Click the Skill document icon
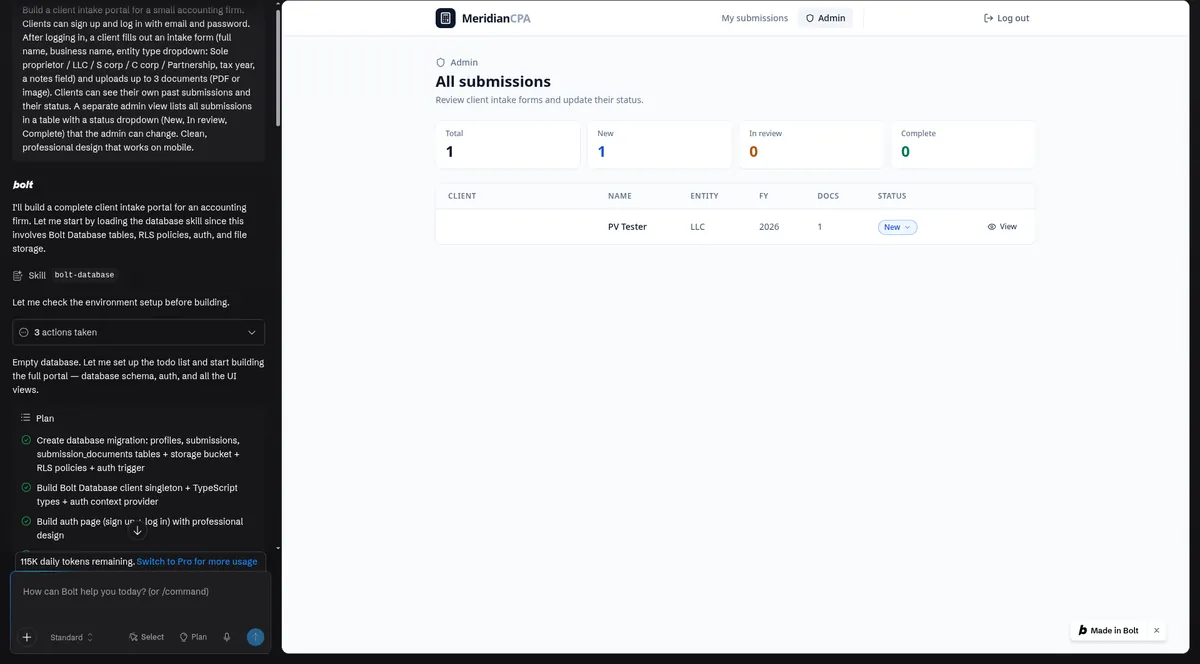This screenshot has height=664, width=1200. [x=18, y=275]
